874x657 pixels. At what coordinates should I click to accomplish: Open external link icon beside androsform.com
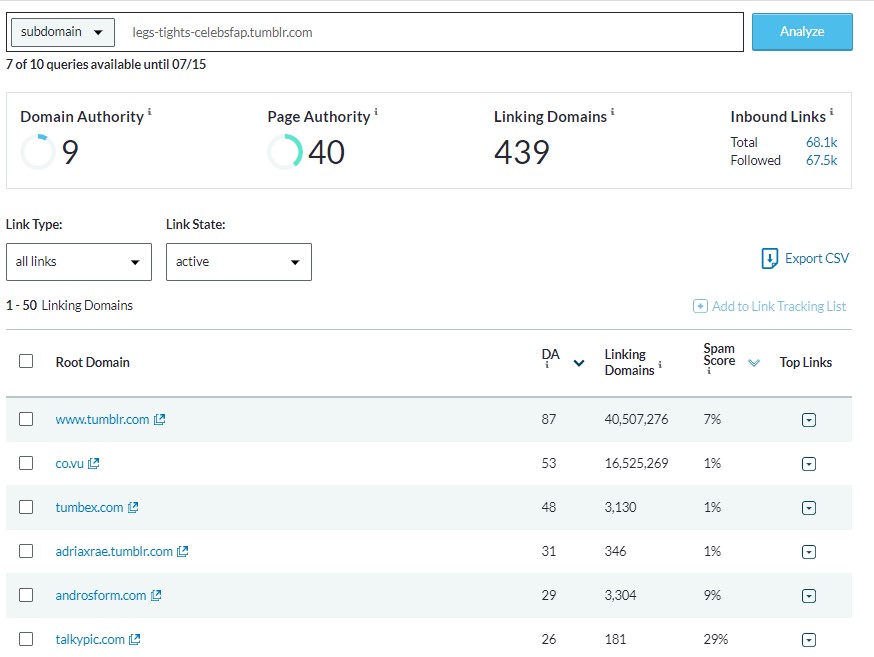(x=156, y=595)
